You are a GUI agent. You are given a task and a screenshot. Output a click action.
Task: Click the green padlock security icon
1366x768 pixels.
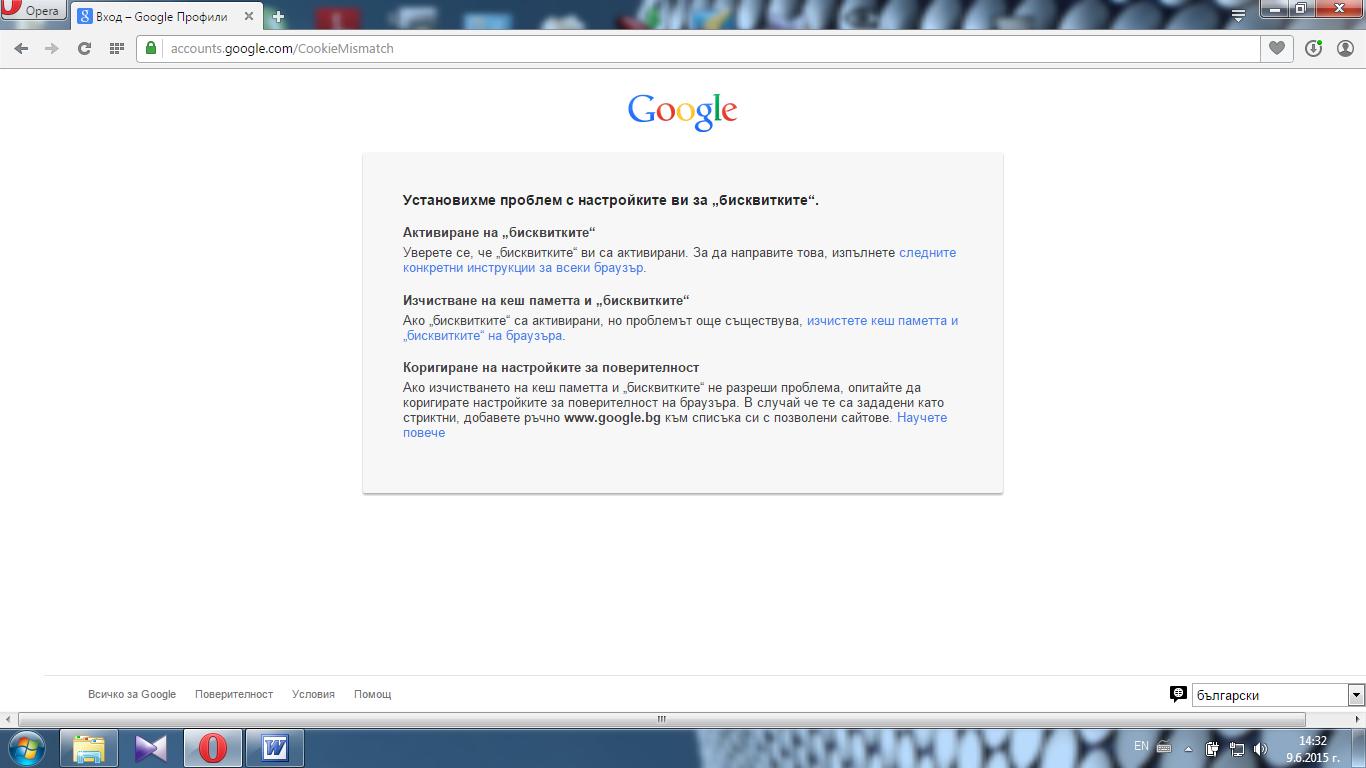coord(151,48)
